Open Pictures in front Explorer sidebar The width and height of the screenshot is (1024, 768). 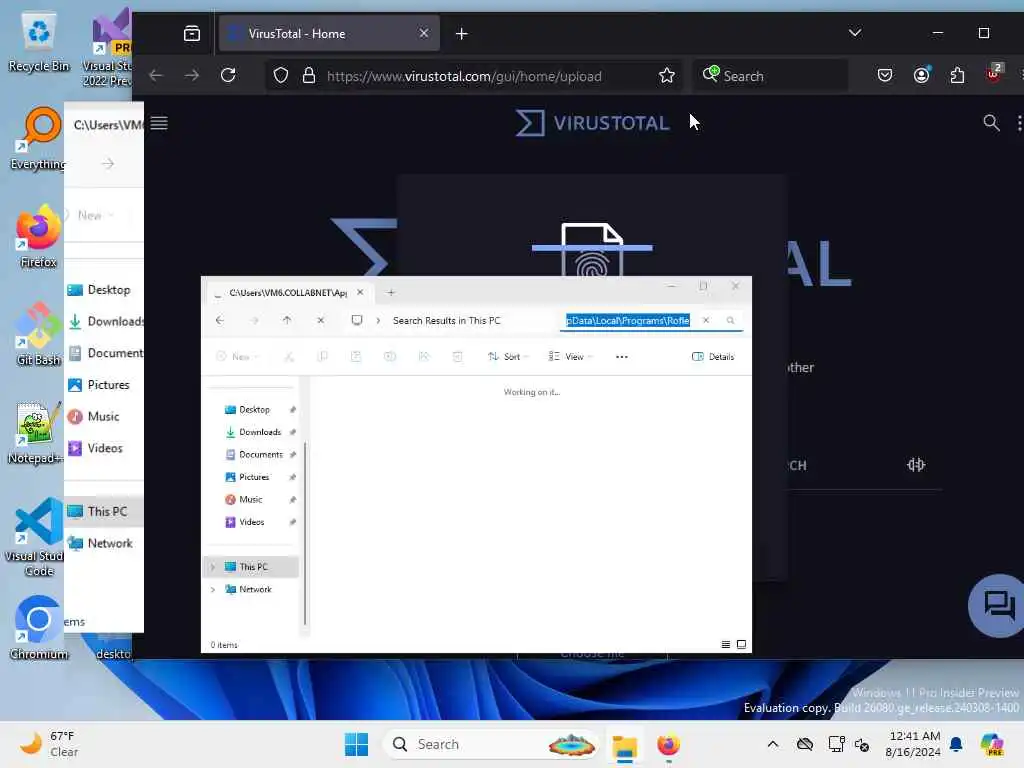(x=253, y=477)
